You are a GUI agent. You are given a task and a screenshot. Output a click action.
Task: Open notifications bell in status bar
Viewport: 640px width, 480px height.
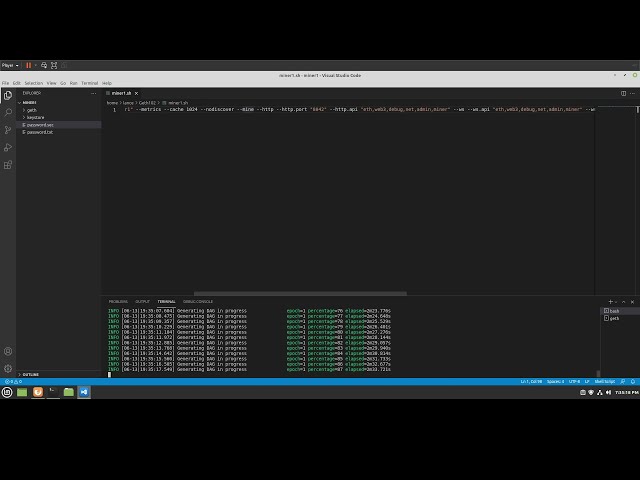point(633,382)
